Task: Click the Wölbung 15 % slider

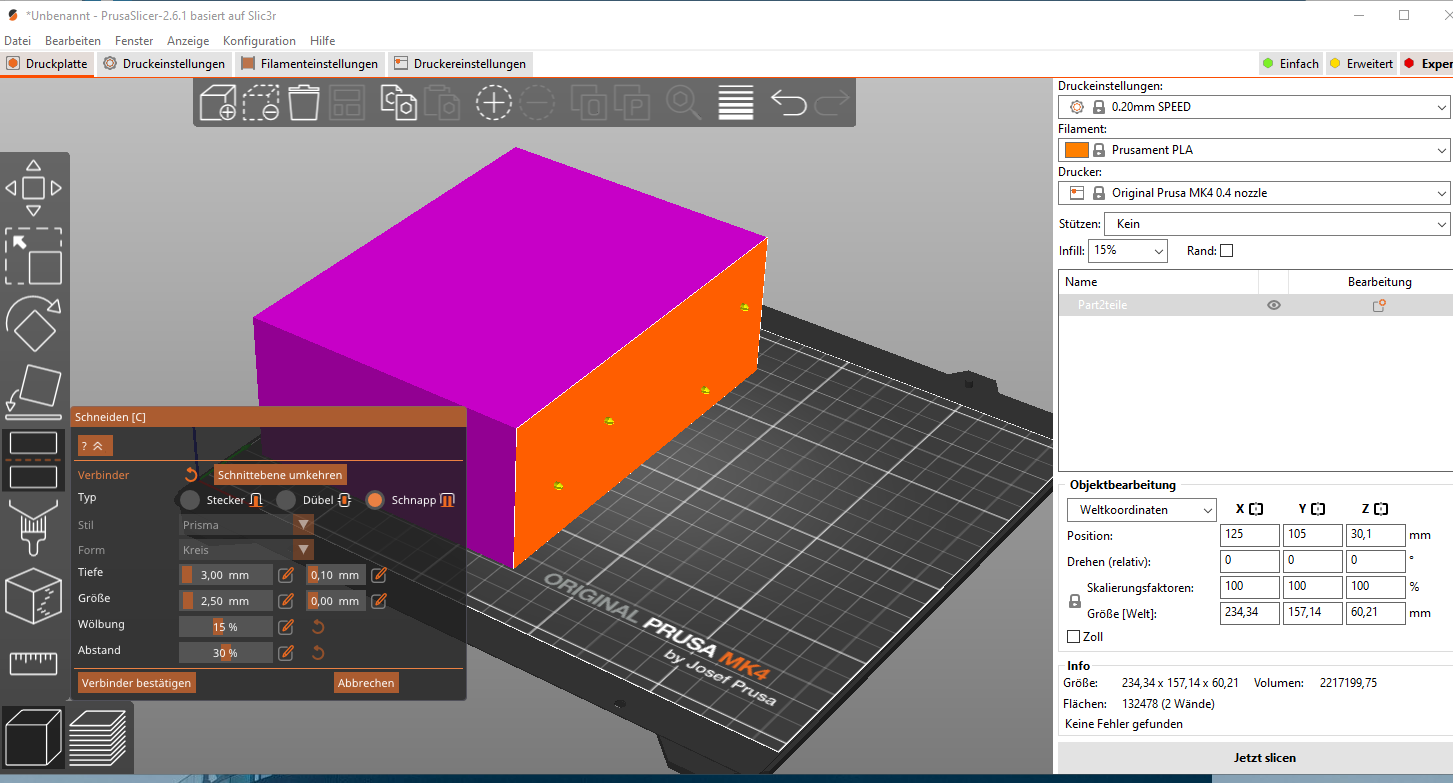Action: click(226, 627)
